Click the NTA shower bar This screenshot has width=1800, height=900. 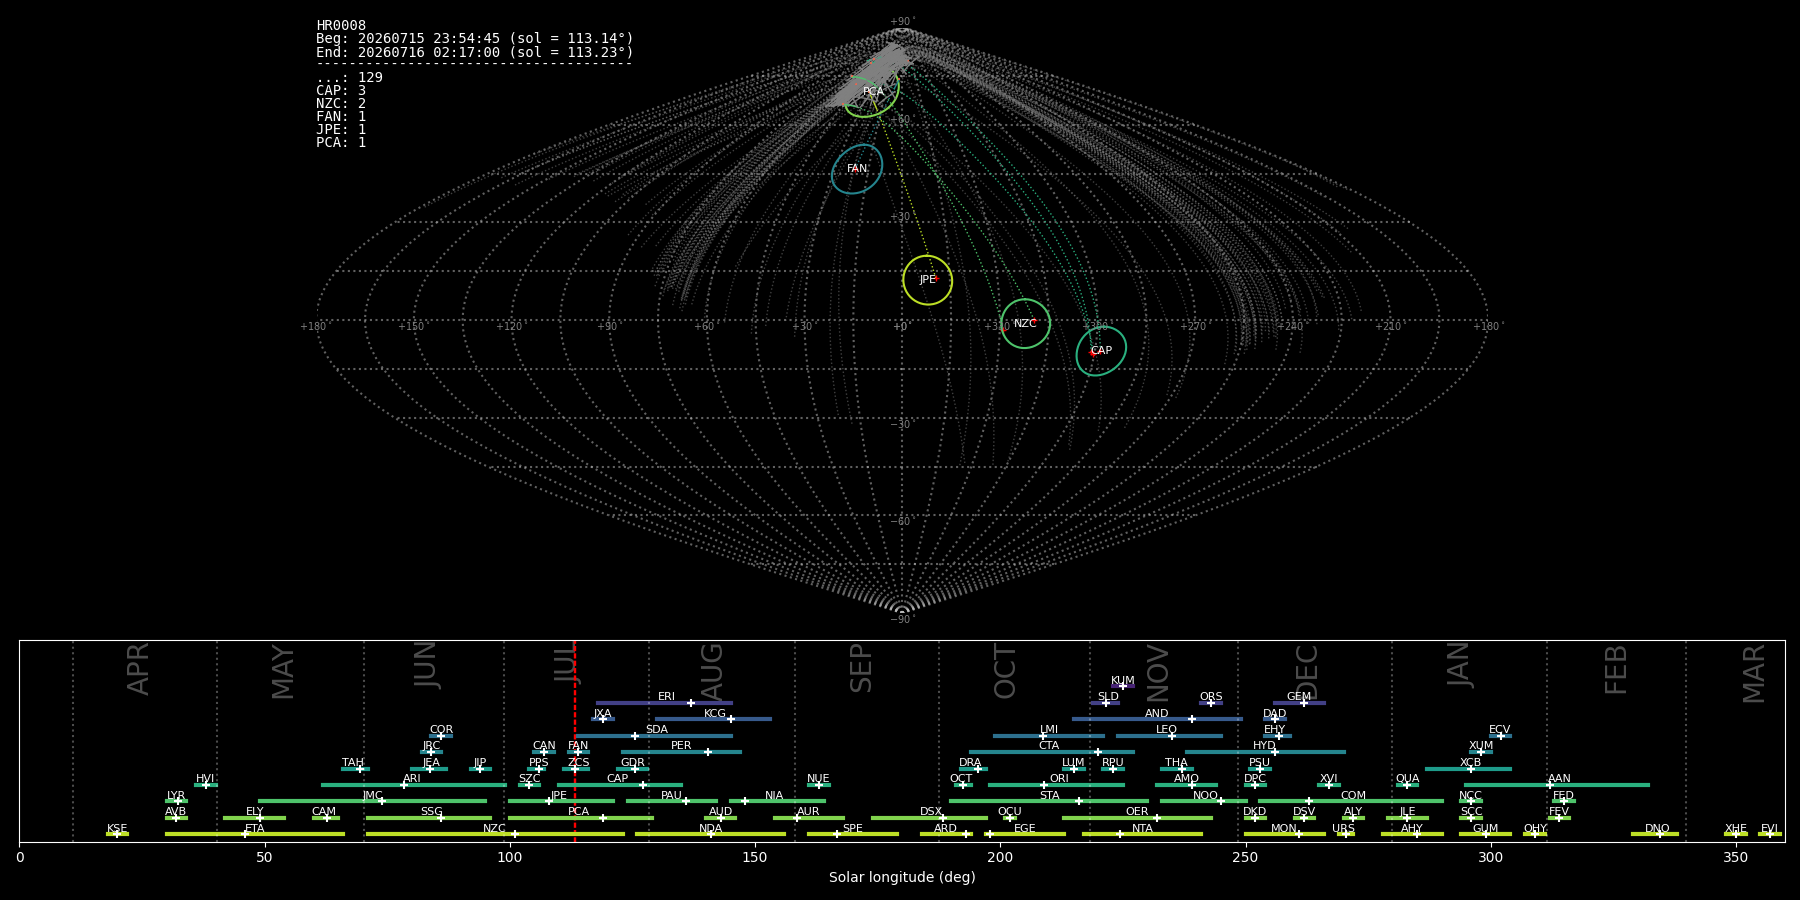[x=1142, y=834]
